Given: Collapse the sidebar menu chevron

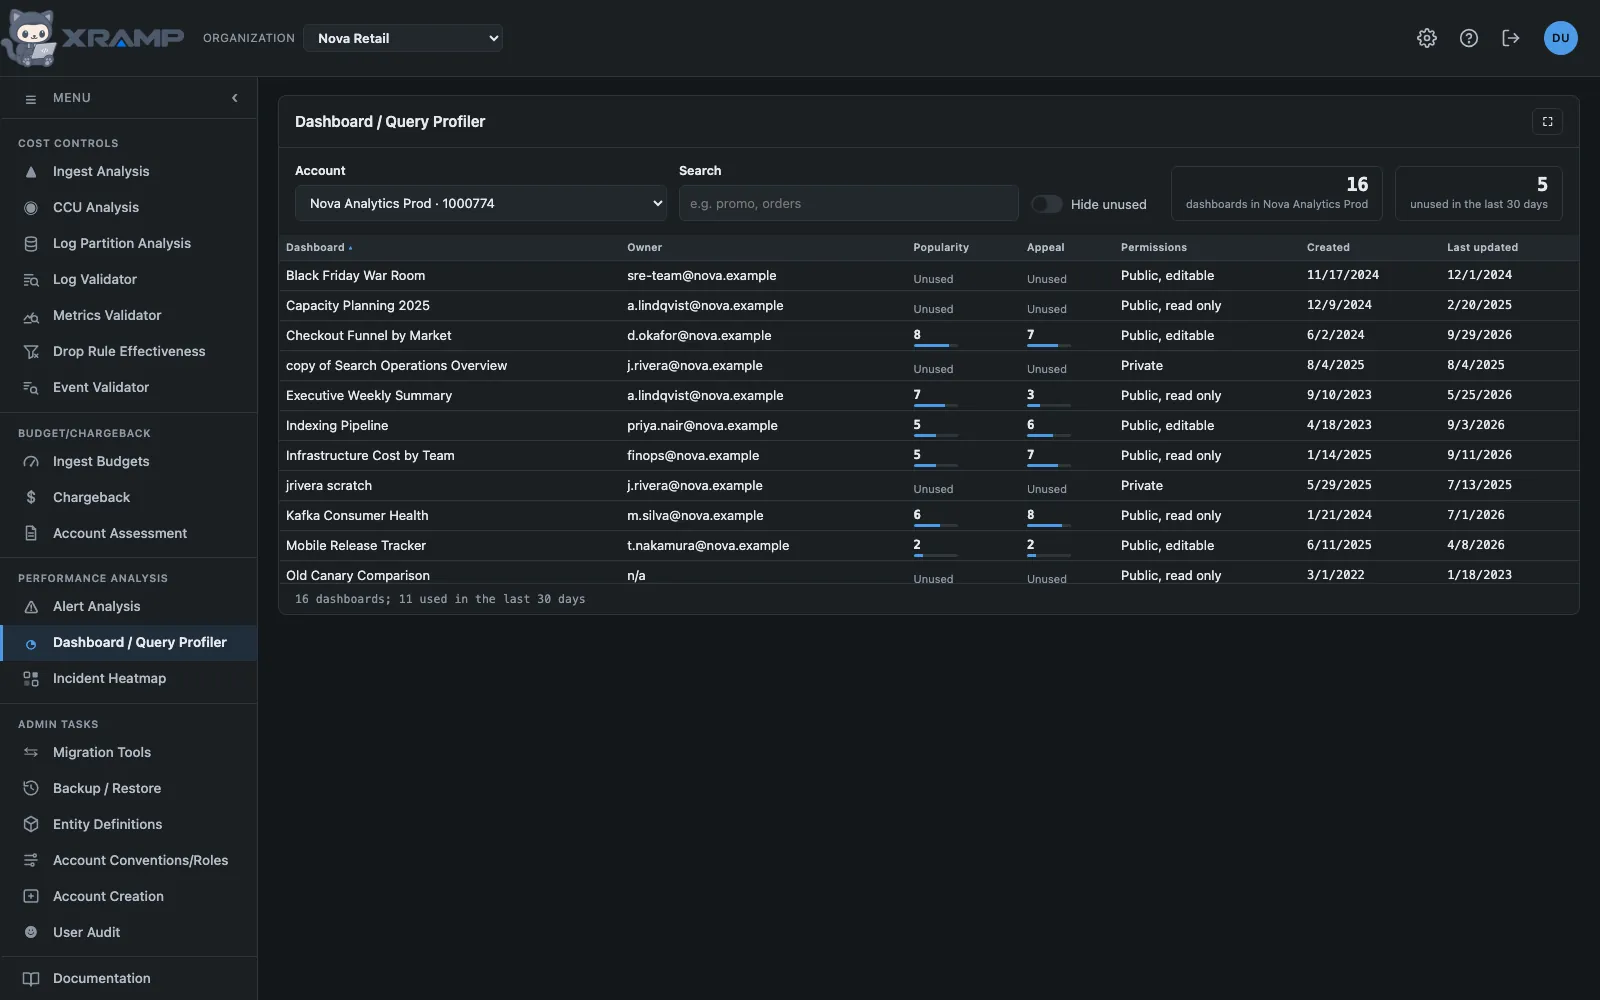Looking at the screenshot, I should point(235,98).
